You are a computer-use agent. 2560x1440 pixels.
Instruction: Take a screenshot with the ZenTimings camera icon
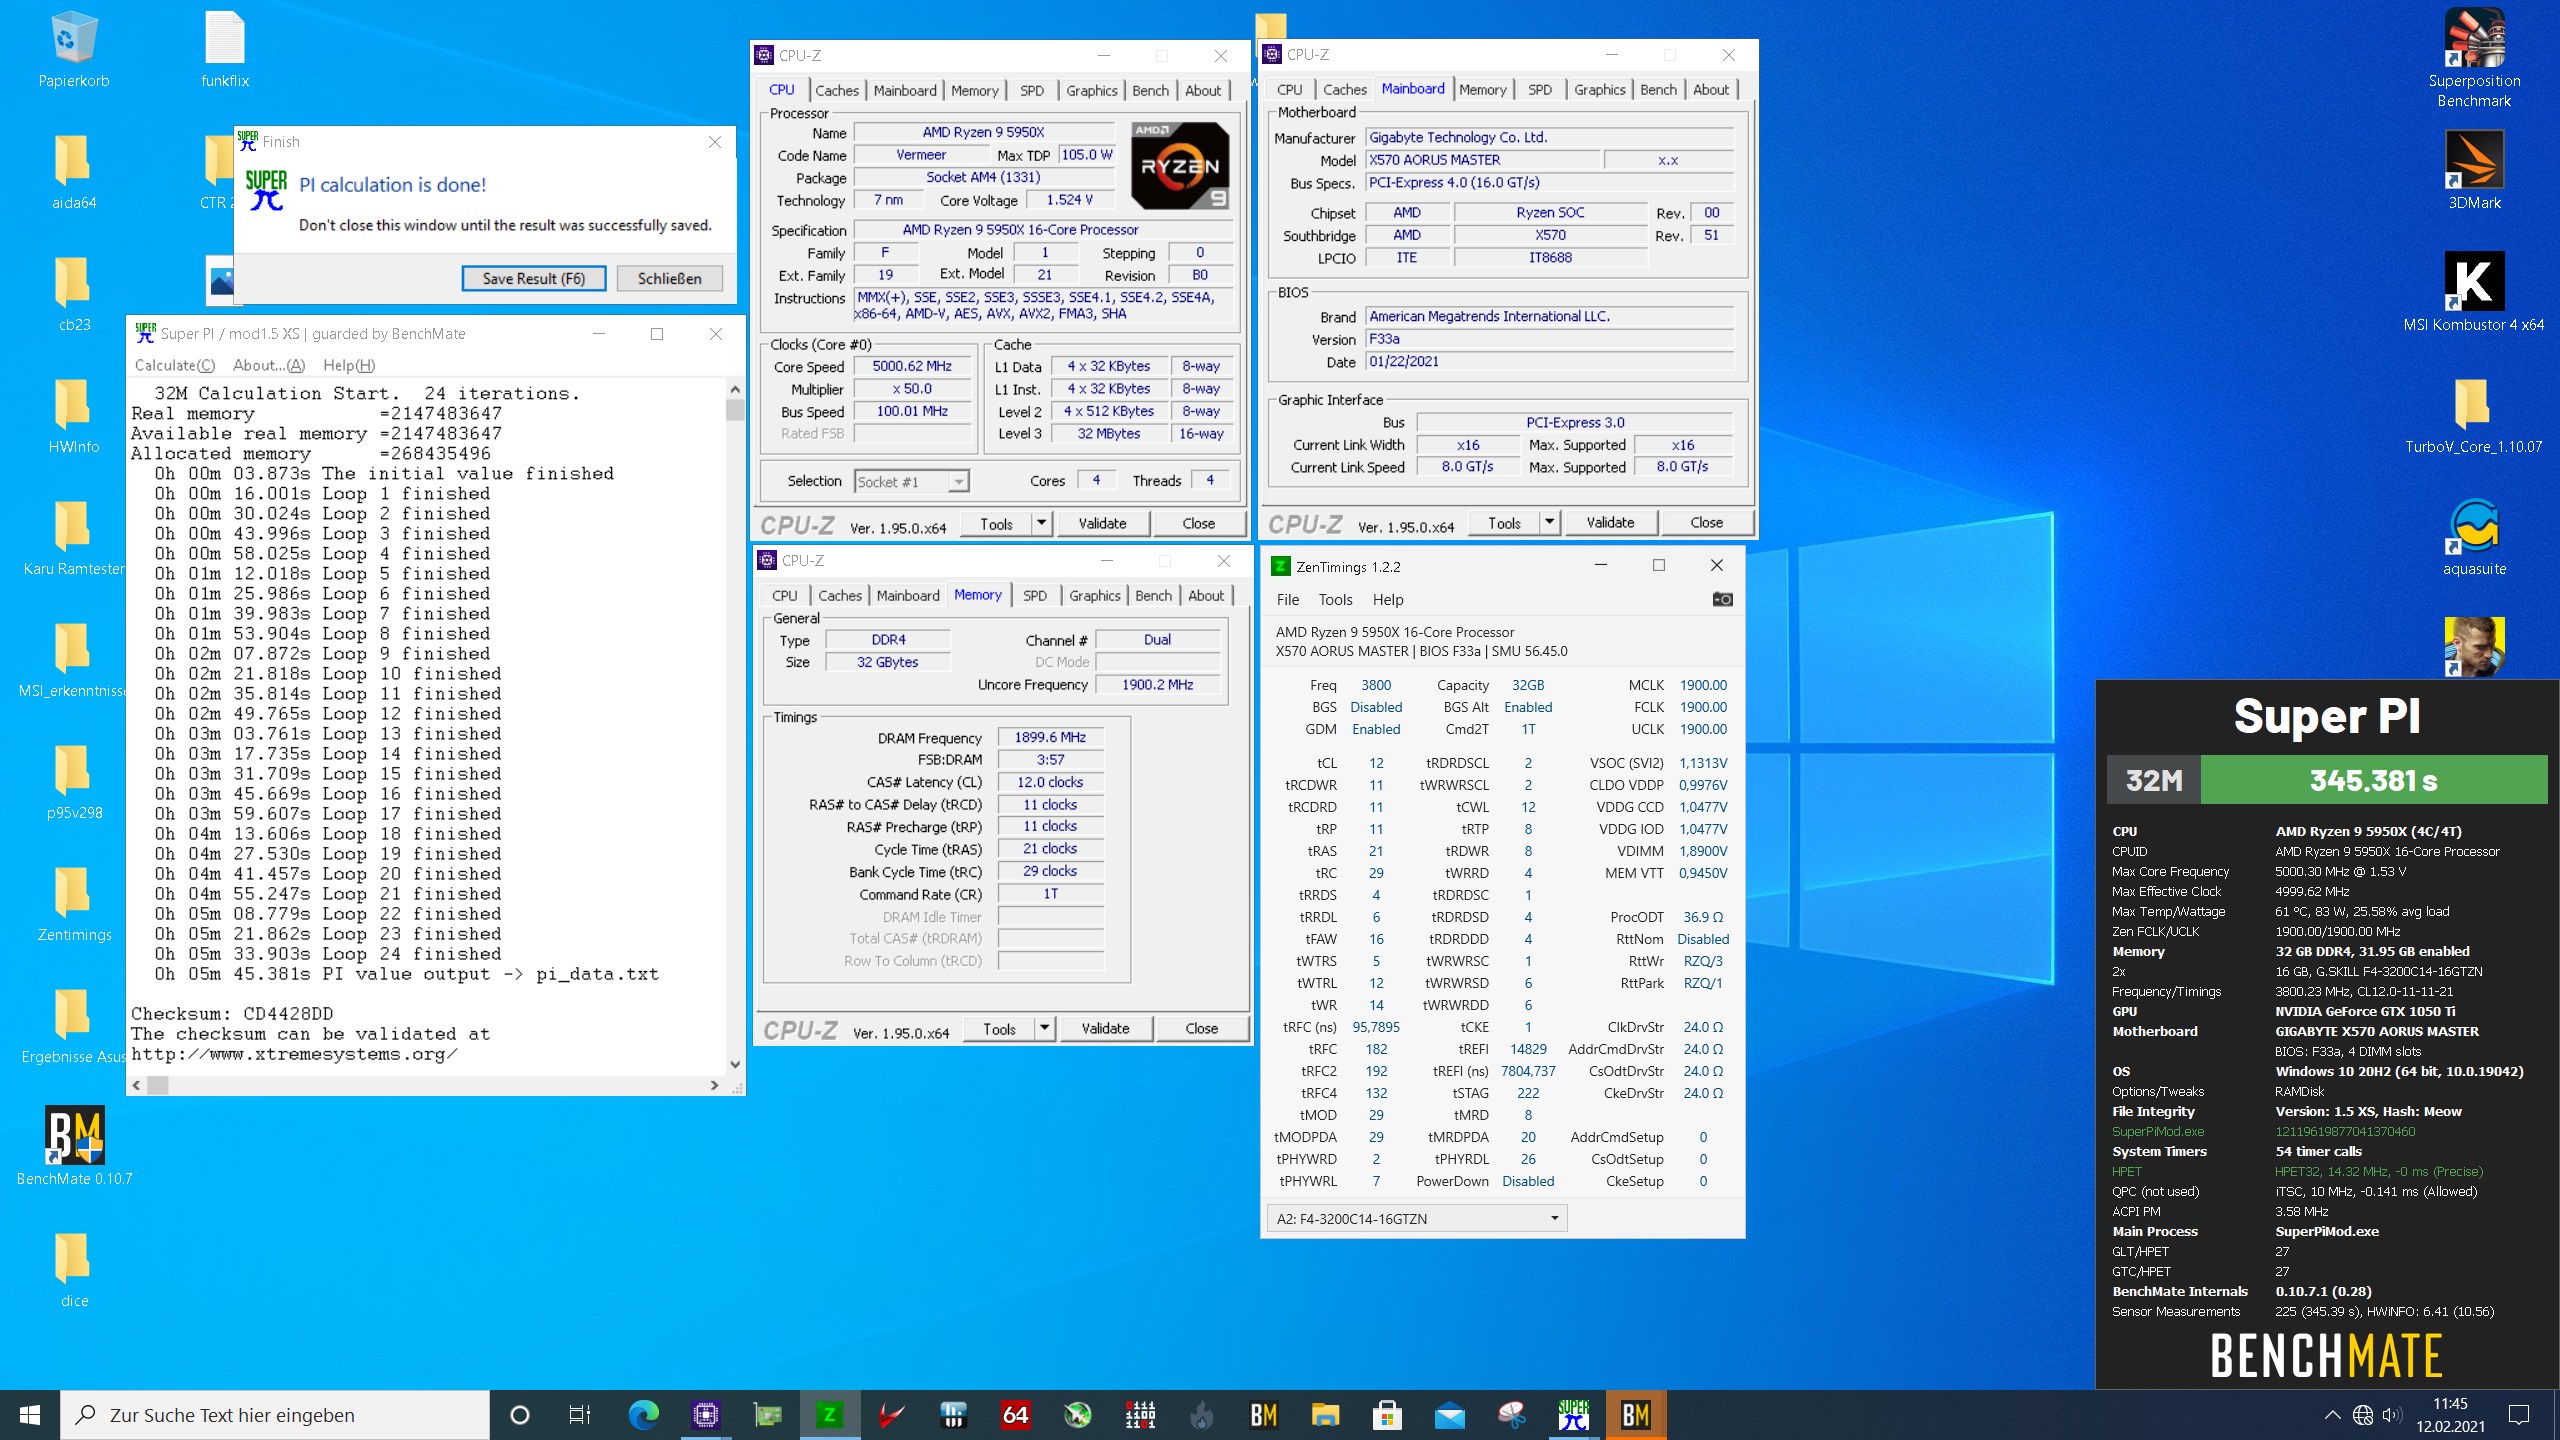(1722, 599)
